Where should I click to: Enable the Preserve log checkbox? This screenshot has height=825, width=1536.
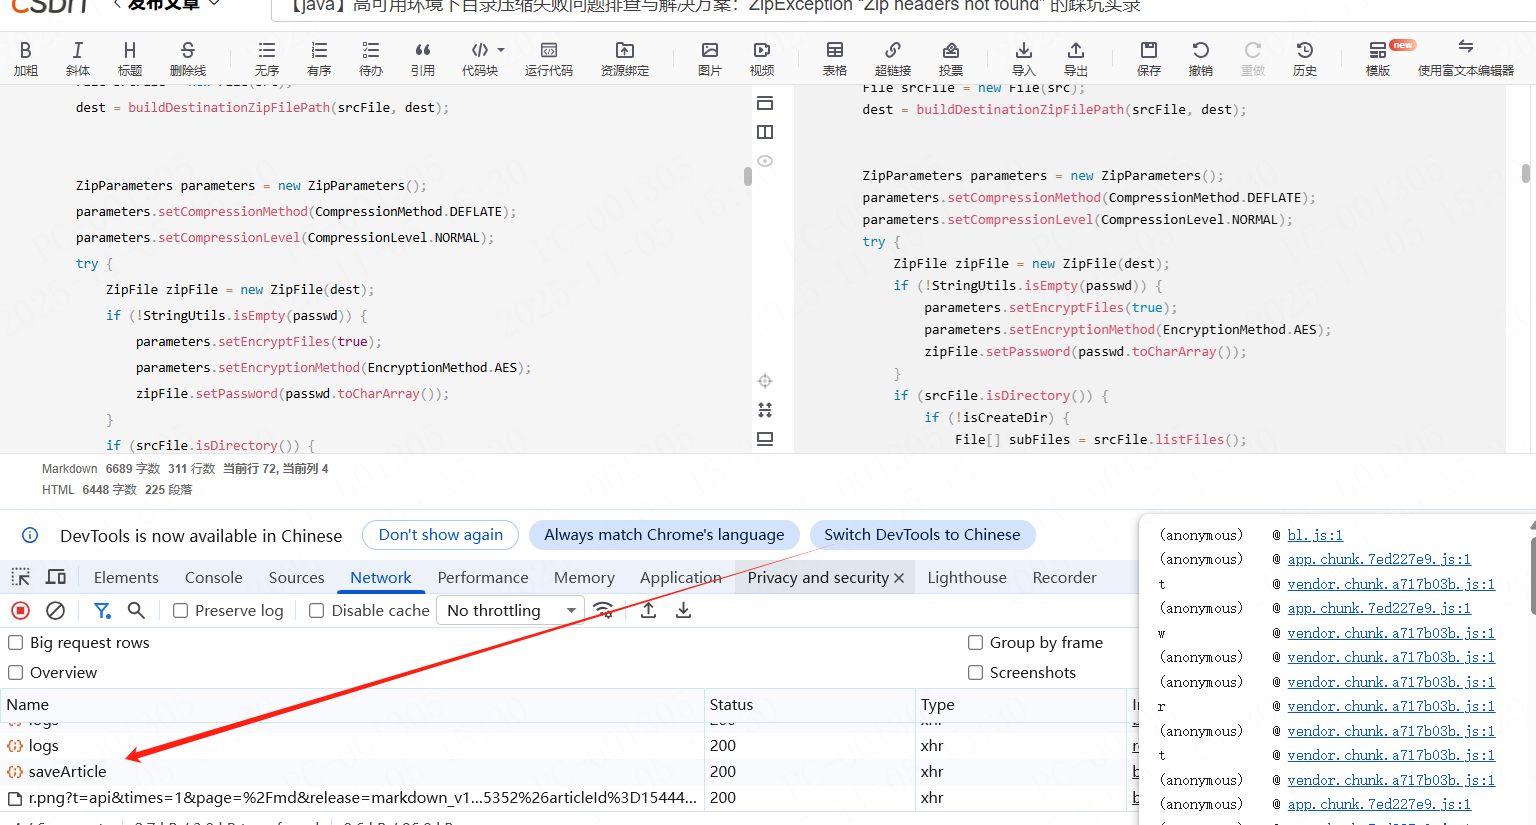[x=181, y=610]
